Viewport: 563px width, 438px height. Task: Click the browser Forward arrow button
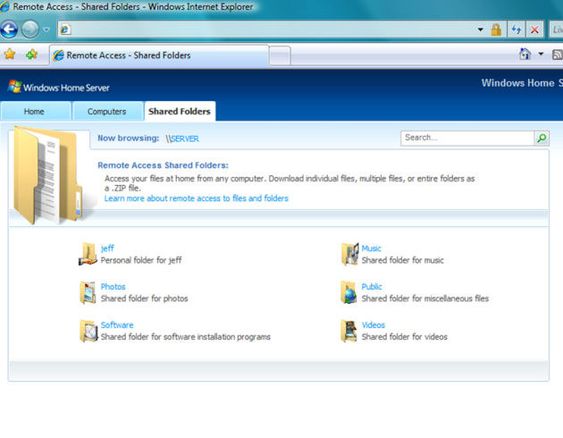[x=31, y=29]
